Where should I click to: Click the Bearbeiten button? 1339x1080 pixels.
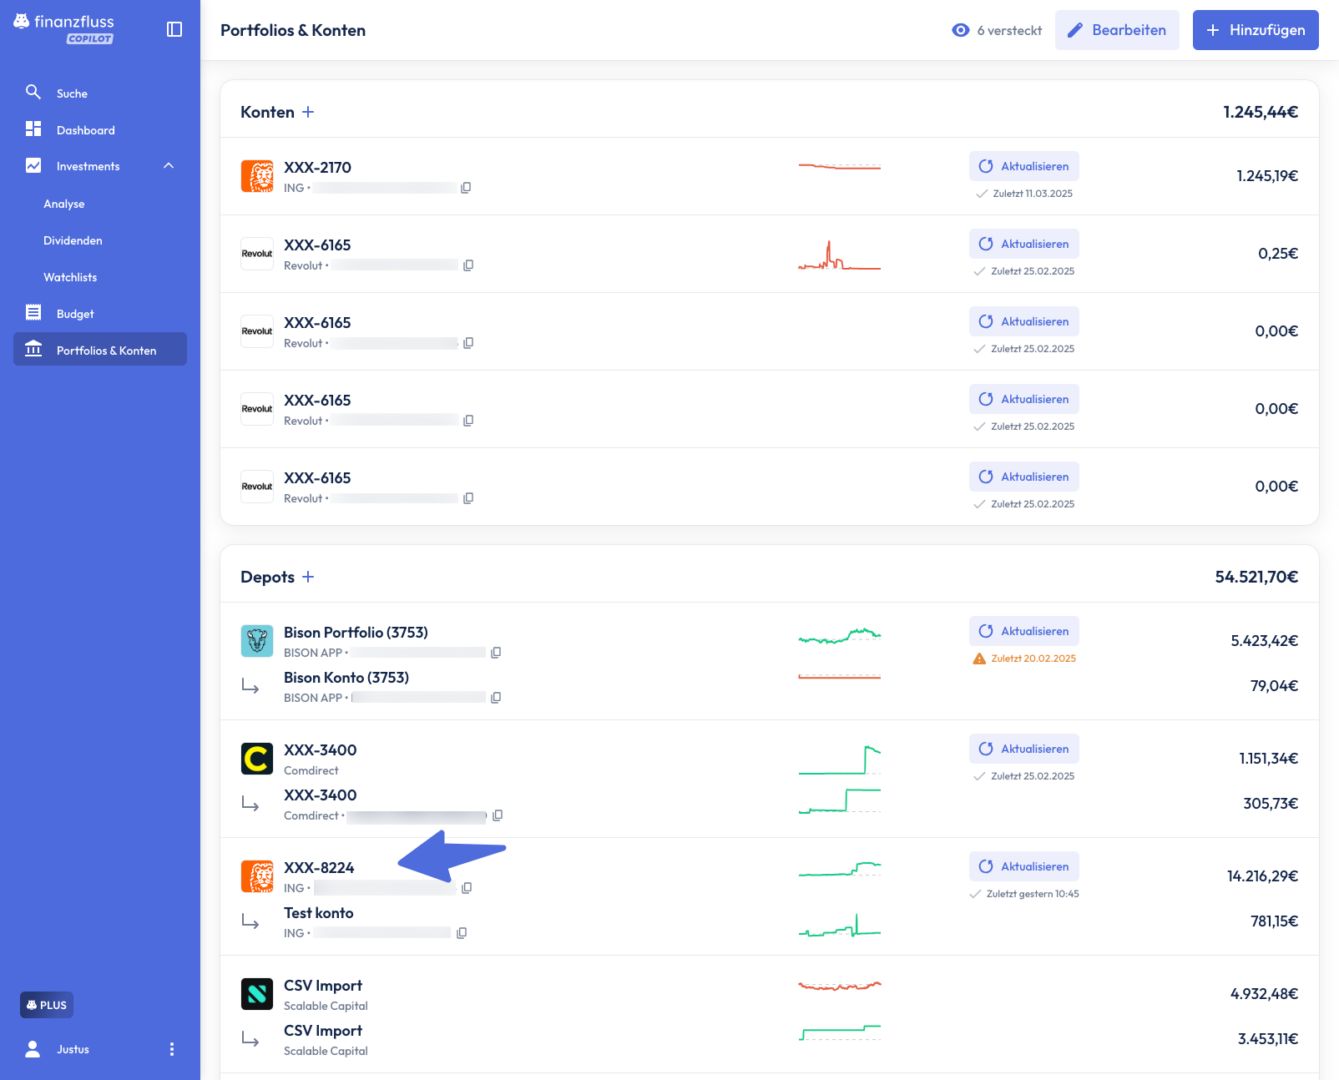[x=1117, y=30]
